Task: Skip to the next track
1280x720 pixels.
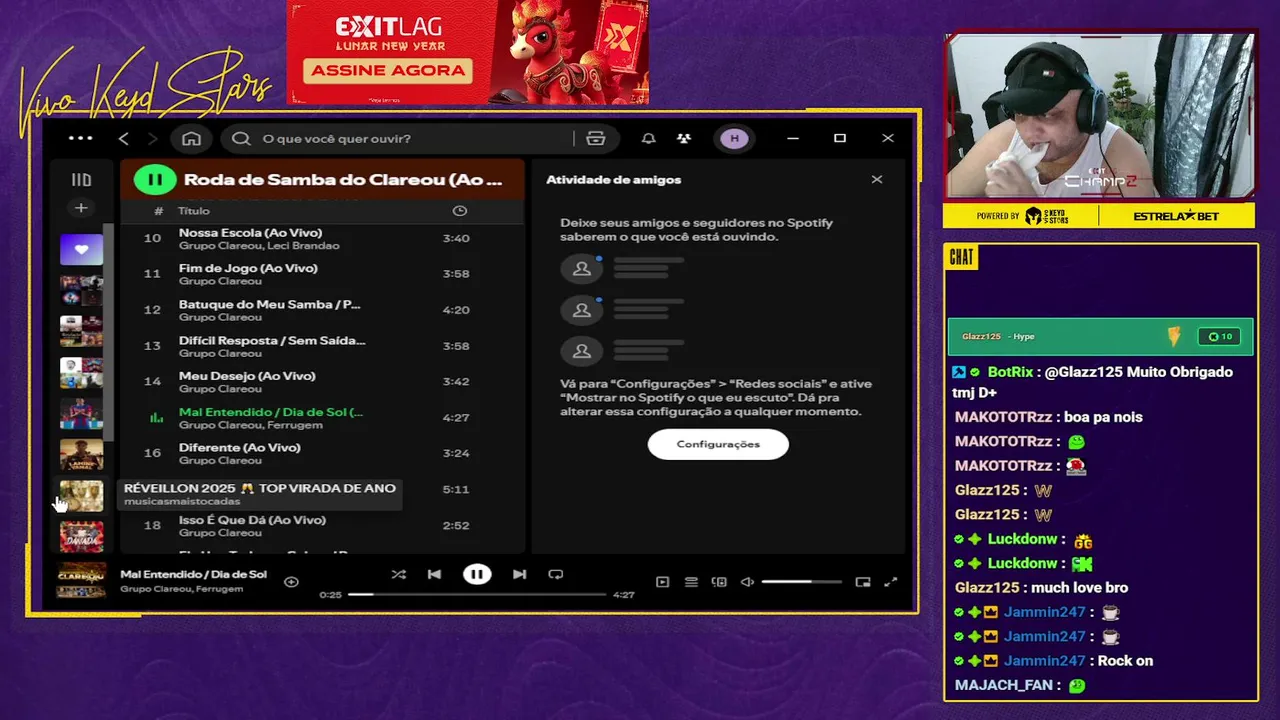Action: [x=519, y=574]
